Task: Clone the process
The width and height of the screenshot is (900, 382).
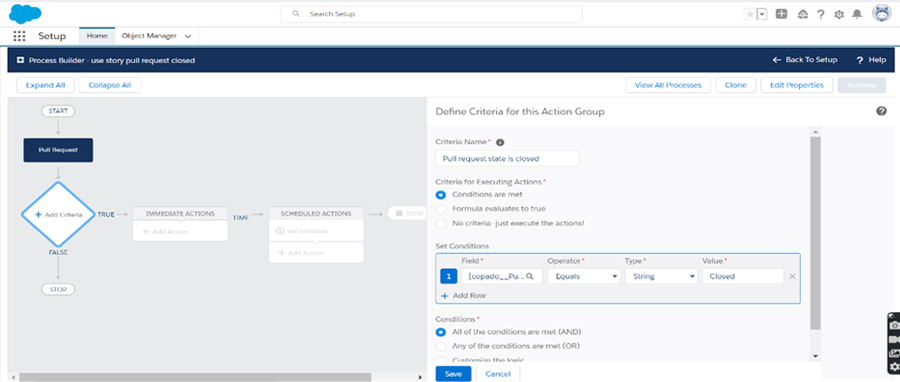Action: 736,85
